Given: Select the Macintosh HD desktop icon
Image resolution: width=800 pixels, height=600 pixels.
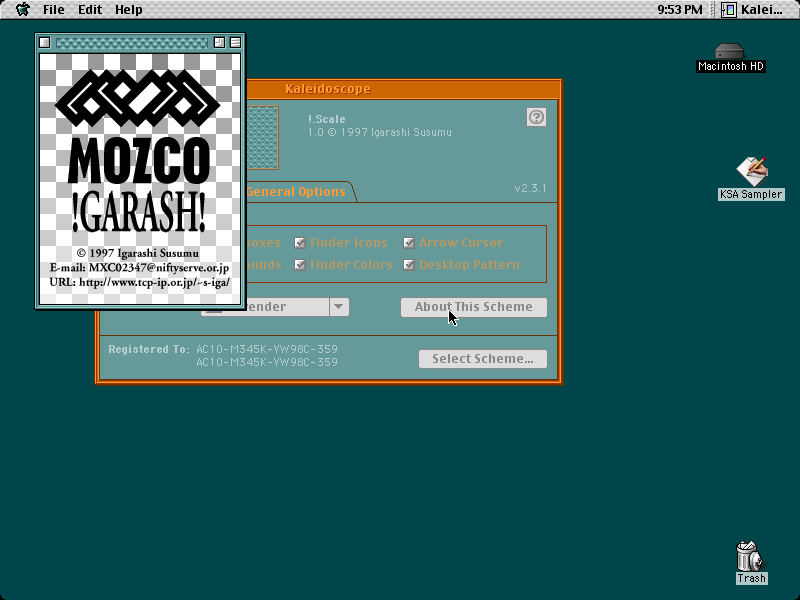Looking at the screenshot, I should coord(730,58).
